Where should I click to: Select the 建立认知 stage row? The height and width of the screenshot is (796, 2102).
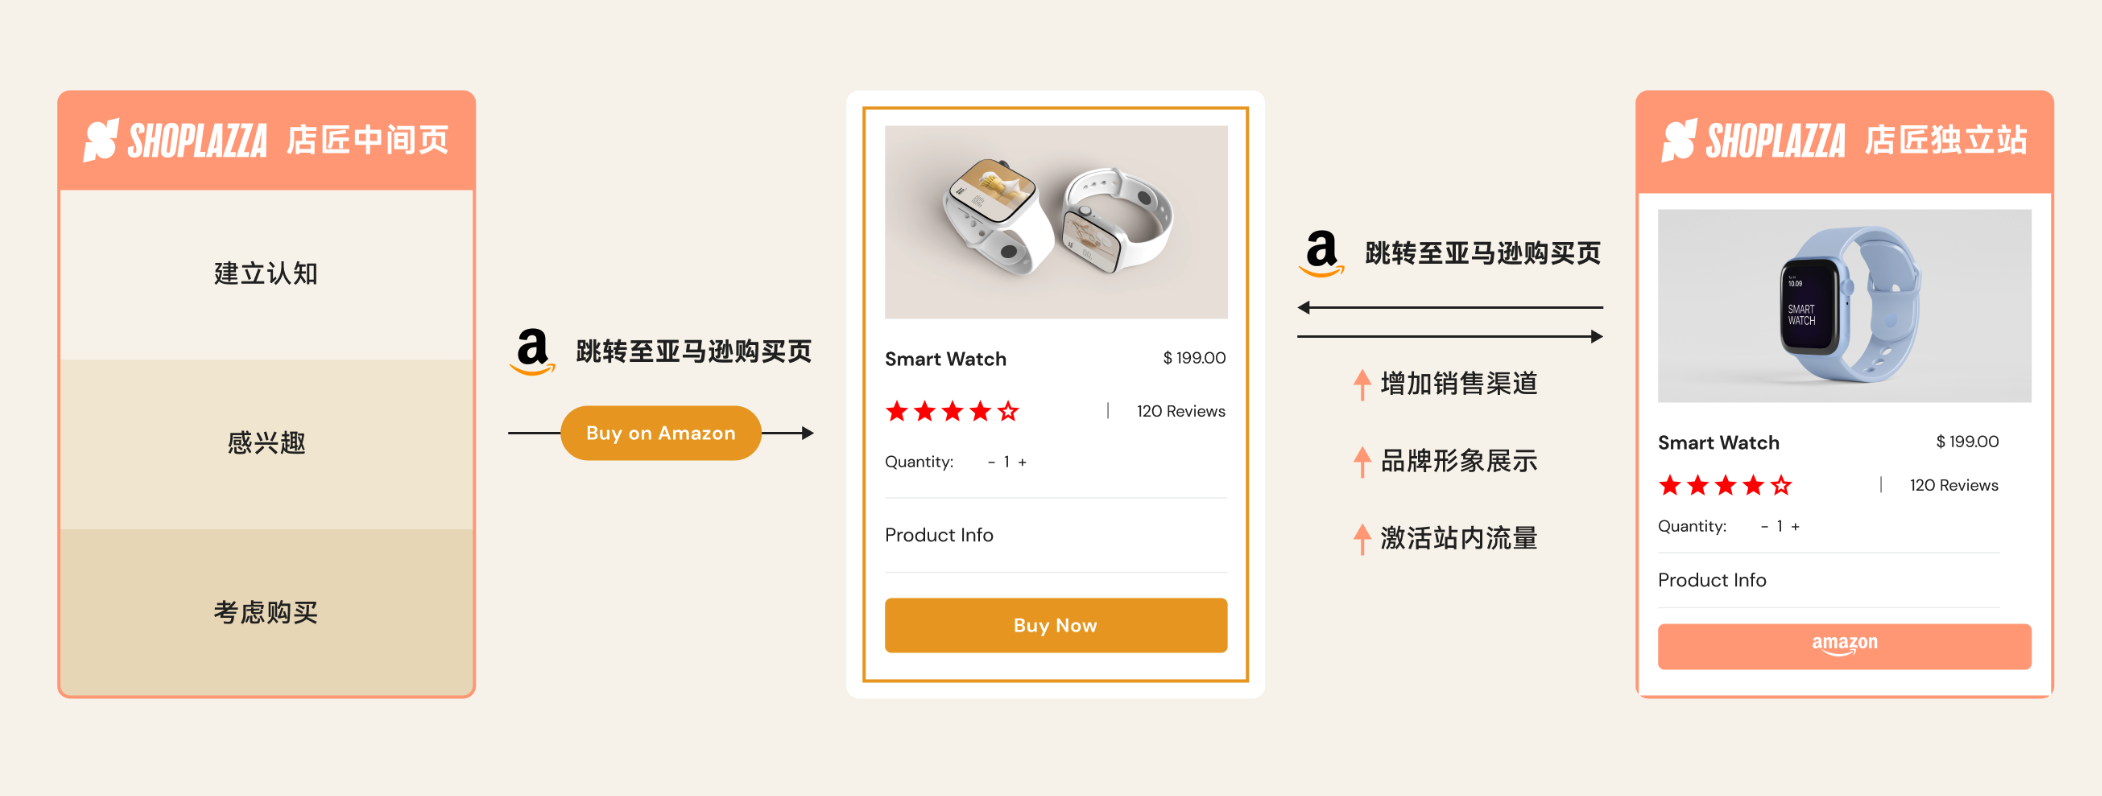pos(266,274)
